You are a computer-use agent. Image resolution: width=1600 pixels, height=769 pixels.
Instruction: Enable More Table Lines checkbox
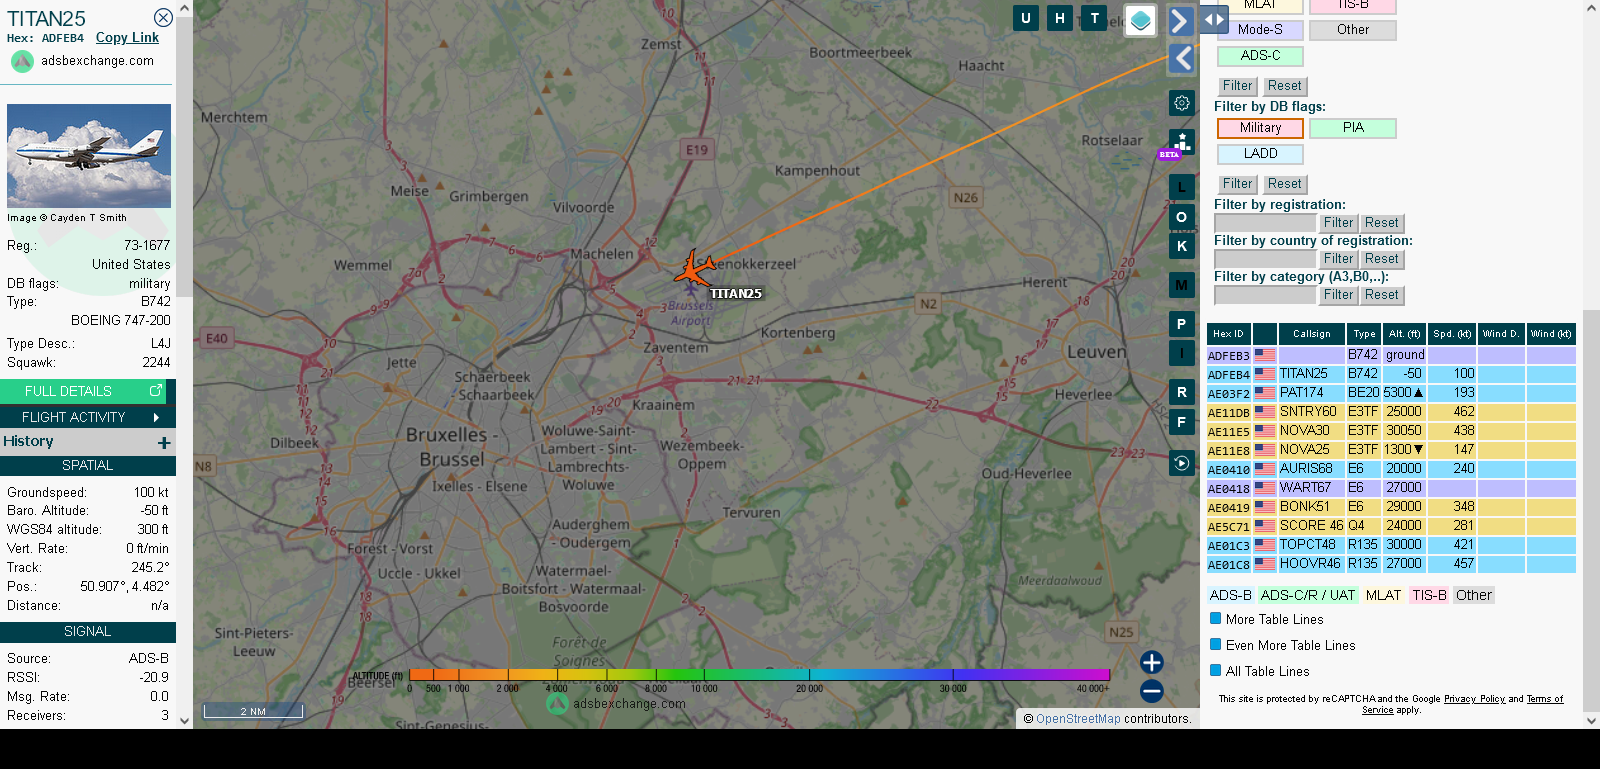tap(1216, 619)
